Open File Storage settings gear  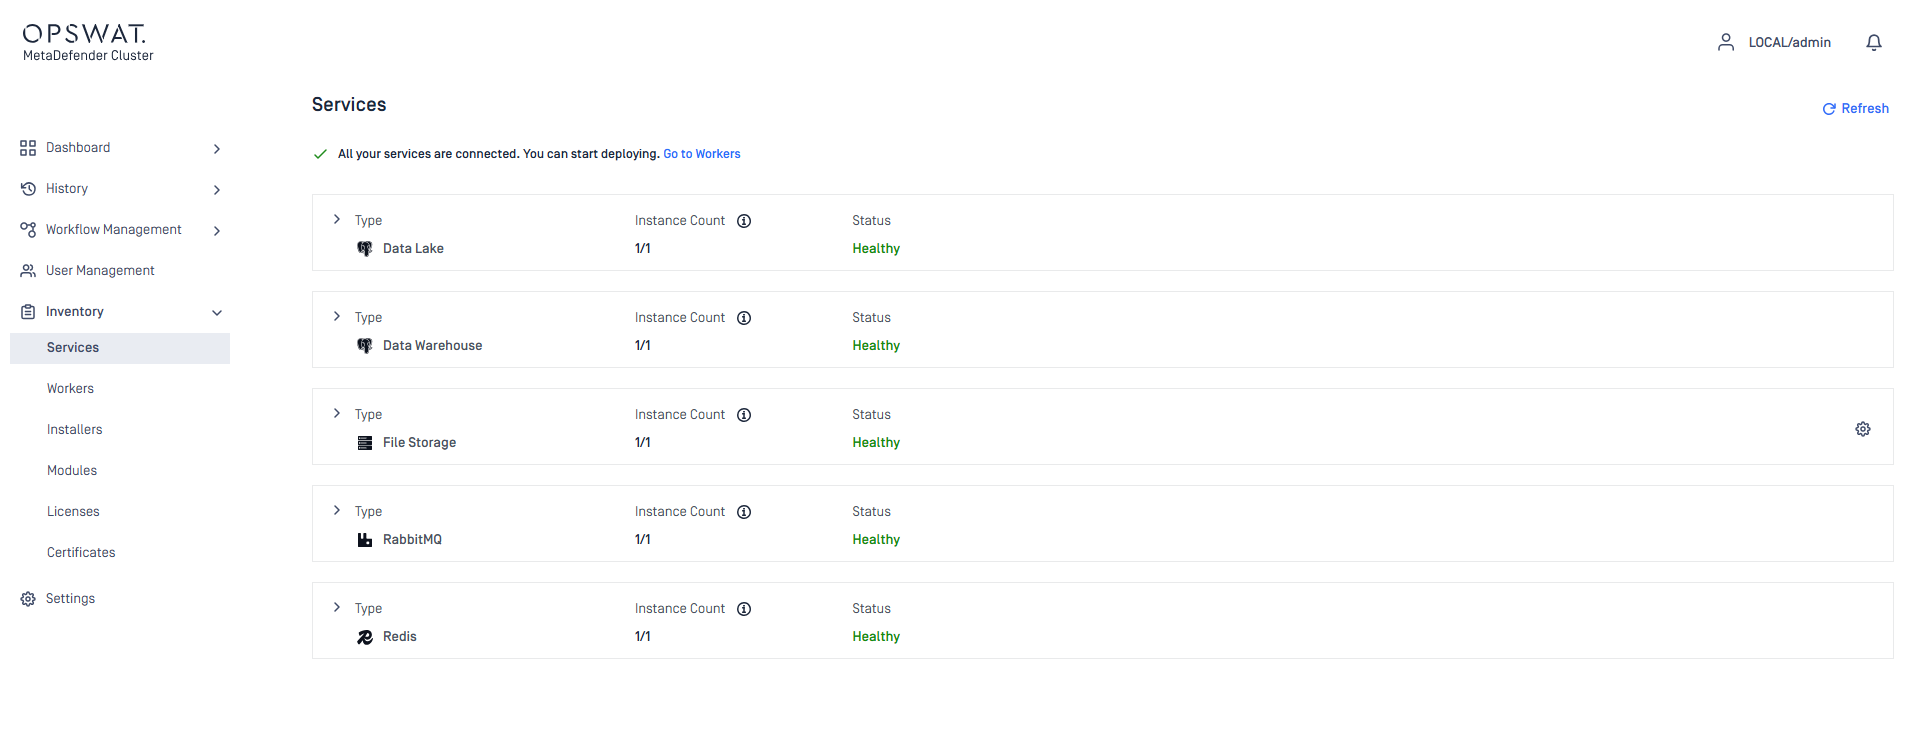click(x=1862, y=429)
